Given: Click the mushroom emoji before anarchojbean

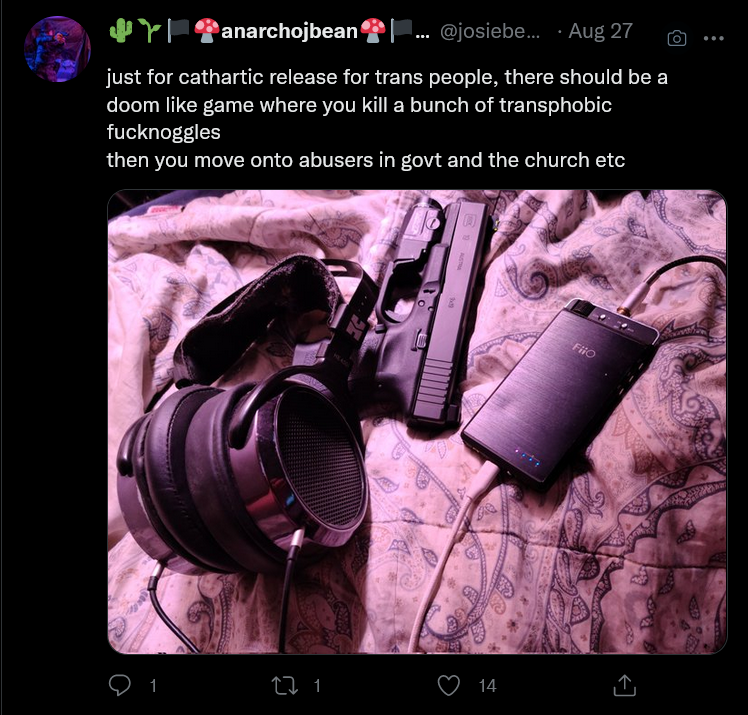Looking at the screenshot, I should (x=207, y=31).
